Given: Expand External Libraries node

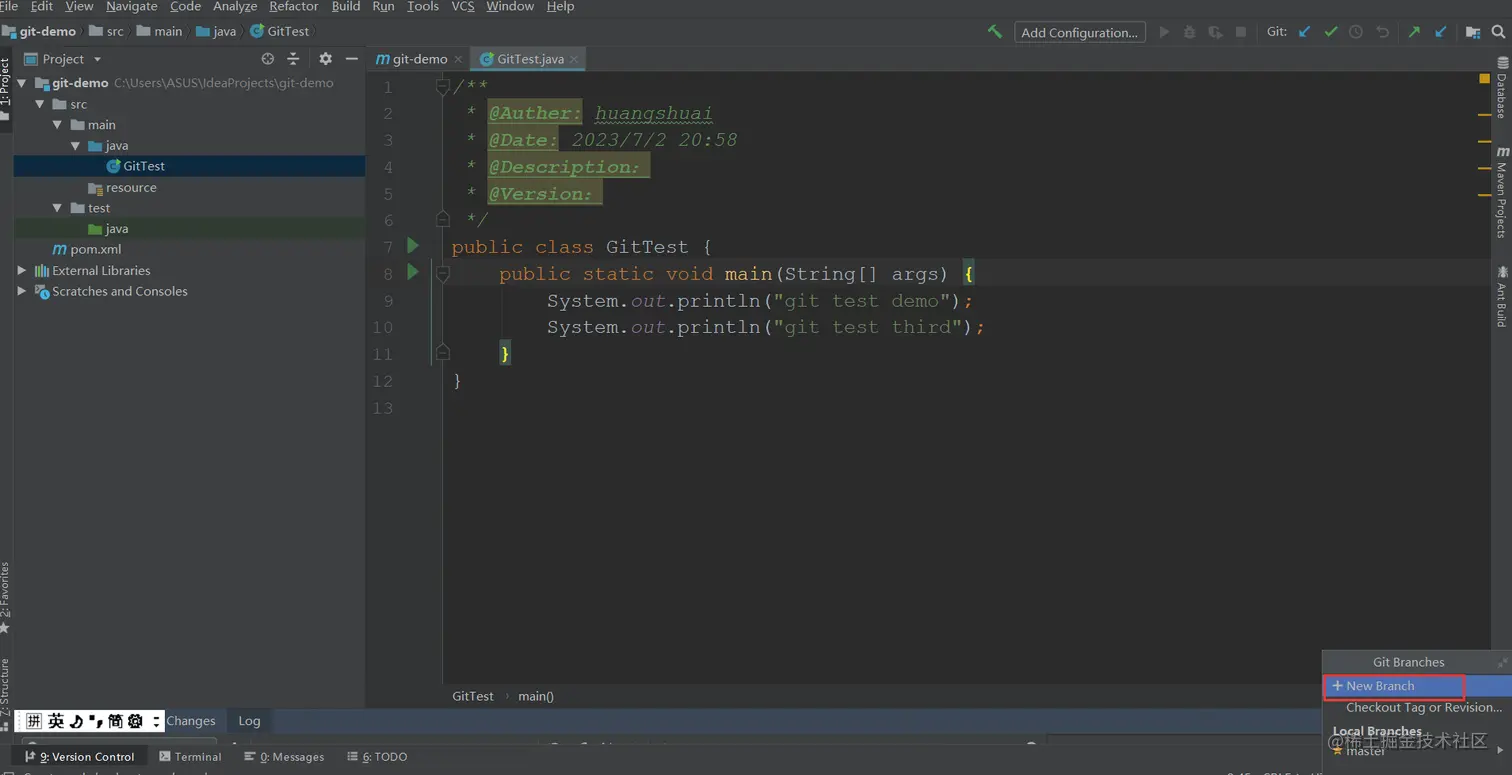Looking at the screenshot, I should [22, 270].
